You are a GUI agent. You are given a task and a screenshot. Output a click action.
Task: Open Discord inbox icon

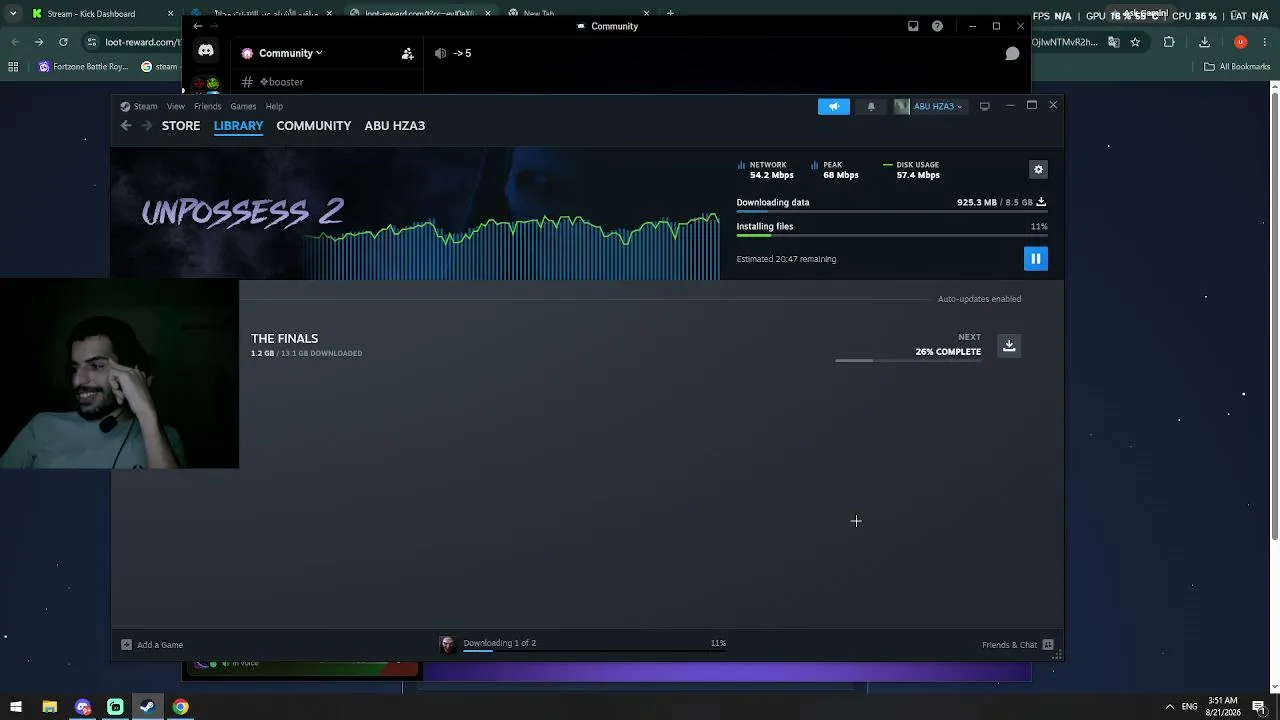(913, 26)
